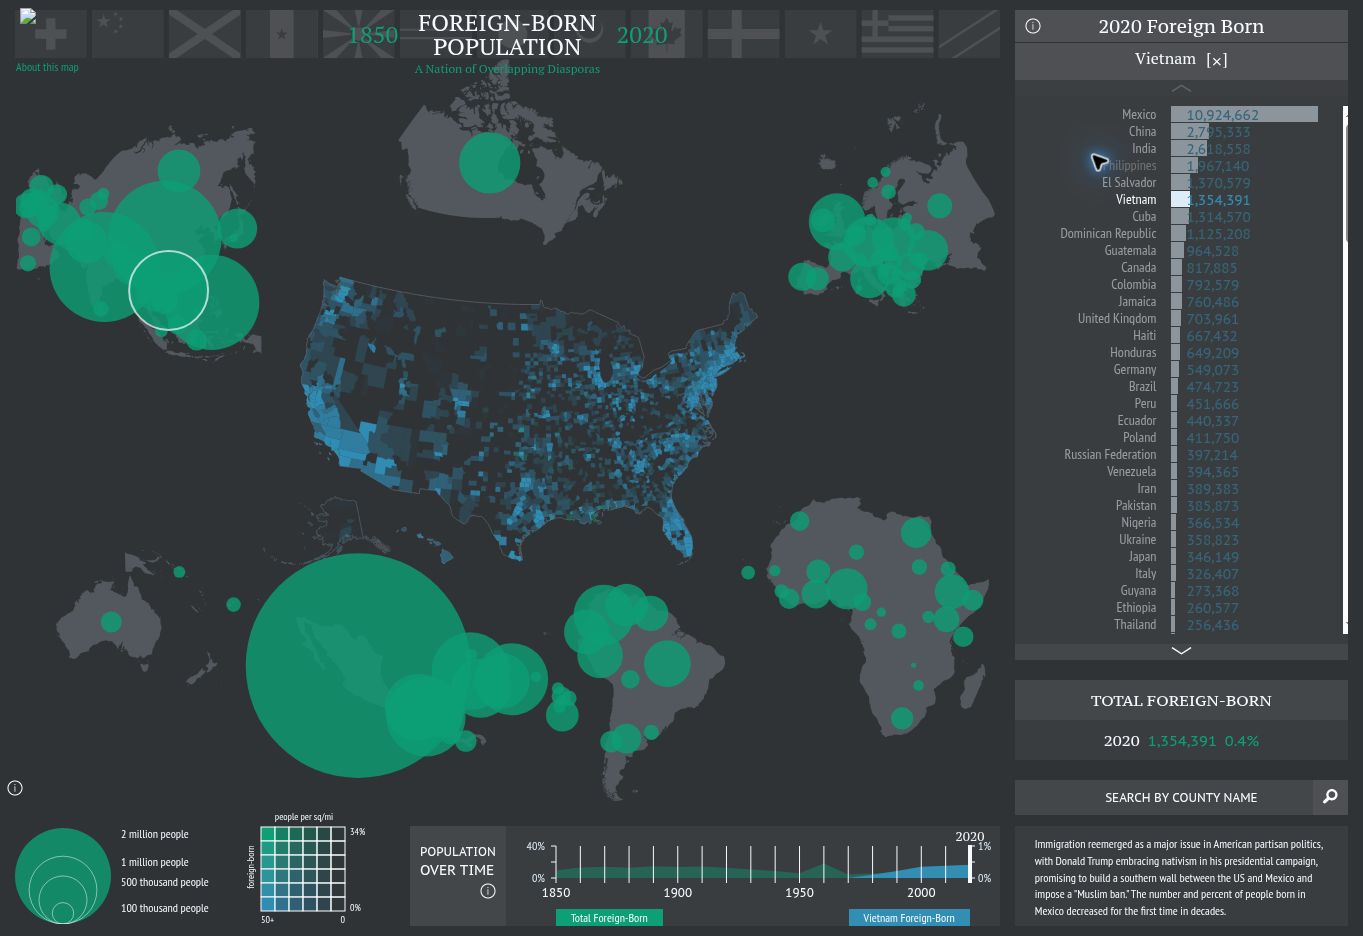The image size is (1363, 936).
Task: Click the Search by County Name field
Action: (1164, 797)
